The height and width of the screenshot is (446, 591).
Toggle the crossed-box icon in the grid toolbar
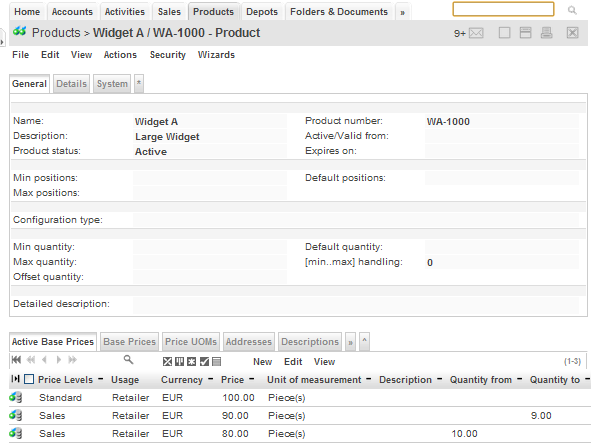pos(167,362)
